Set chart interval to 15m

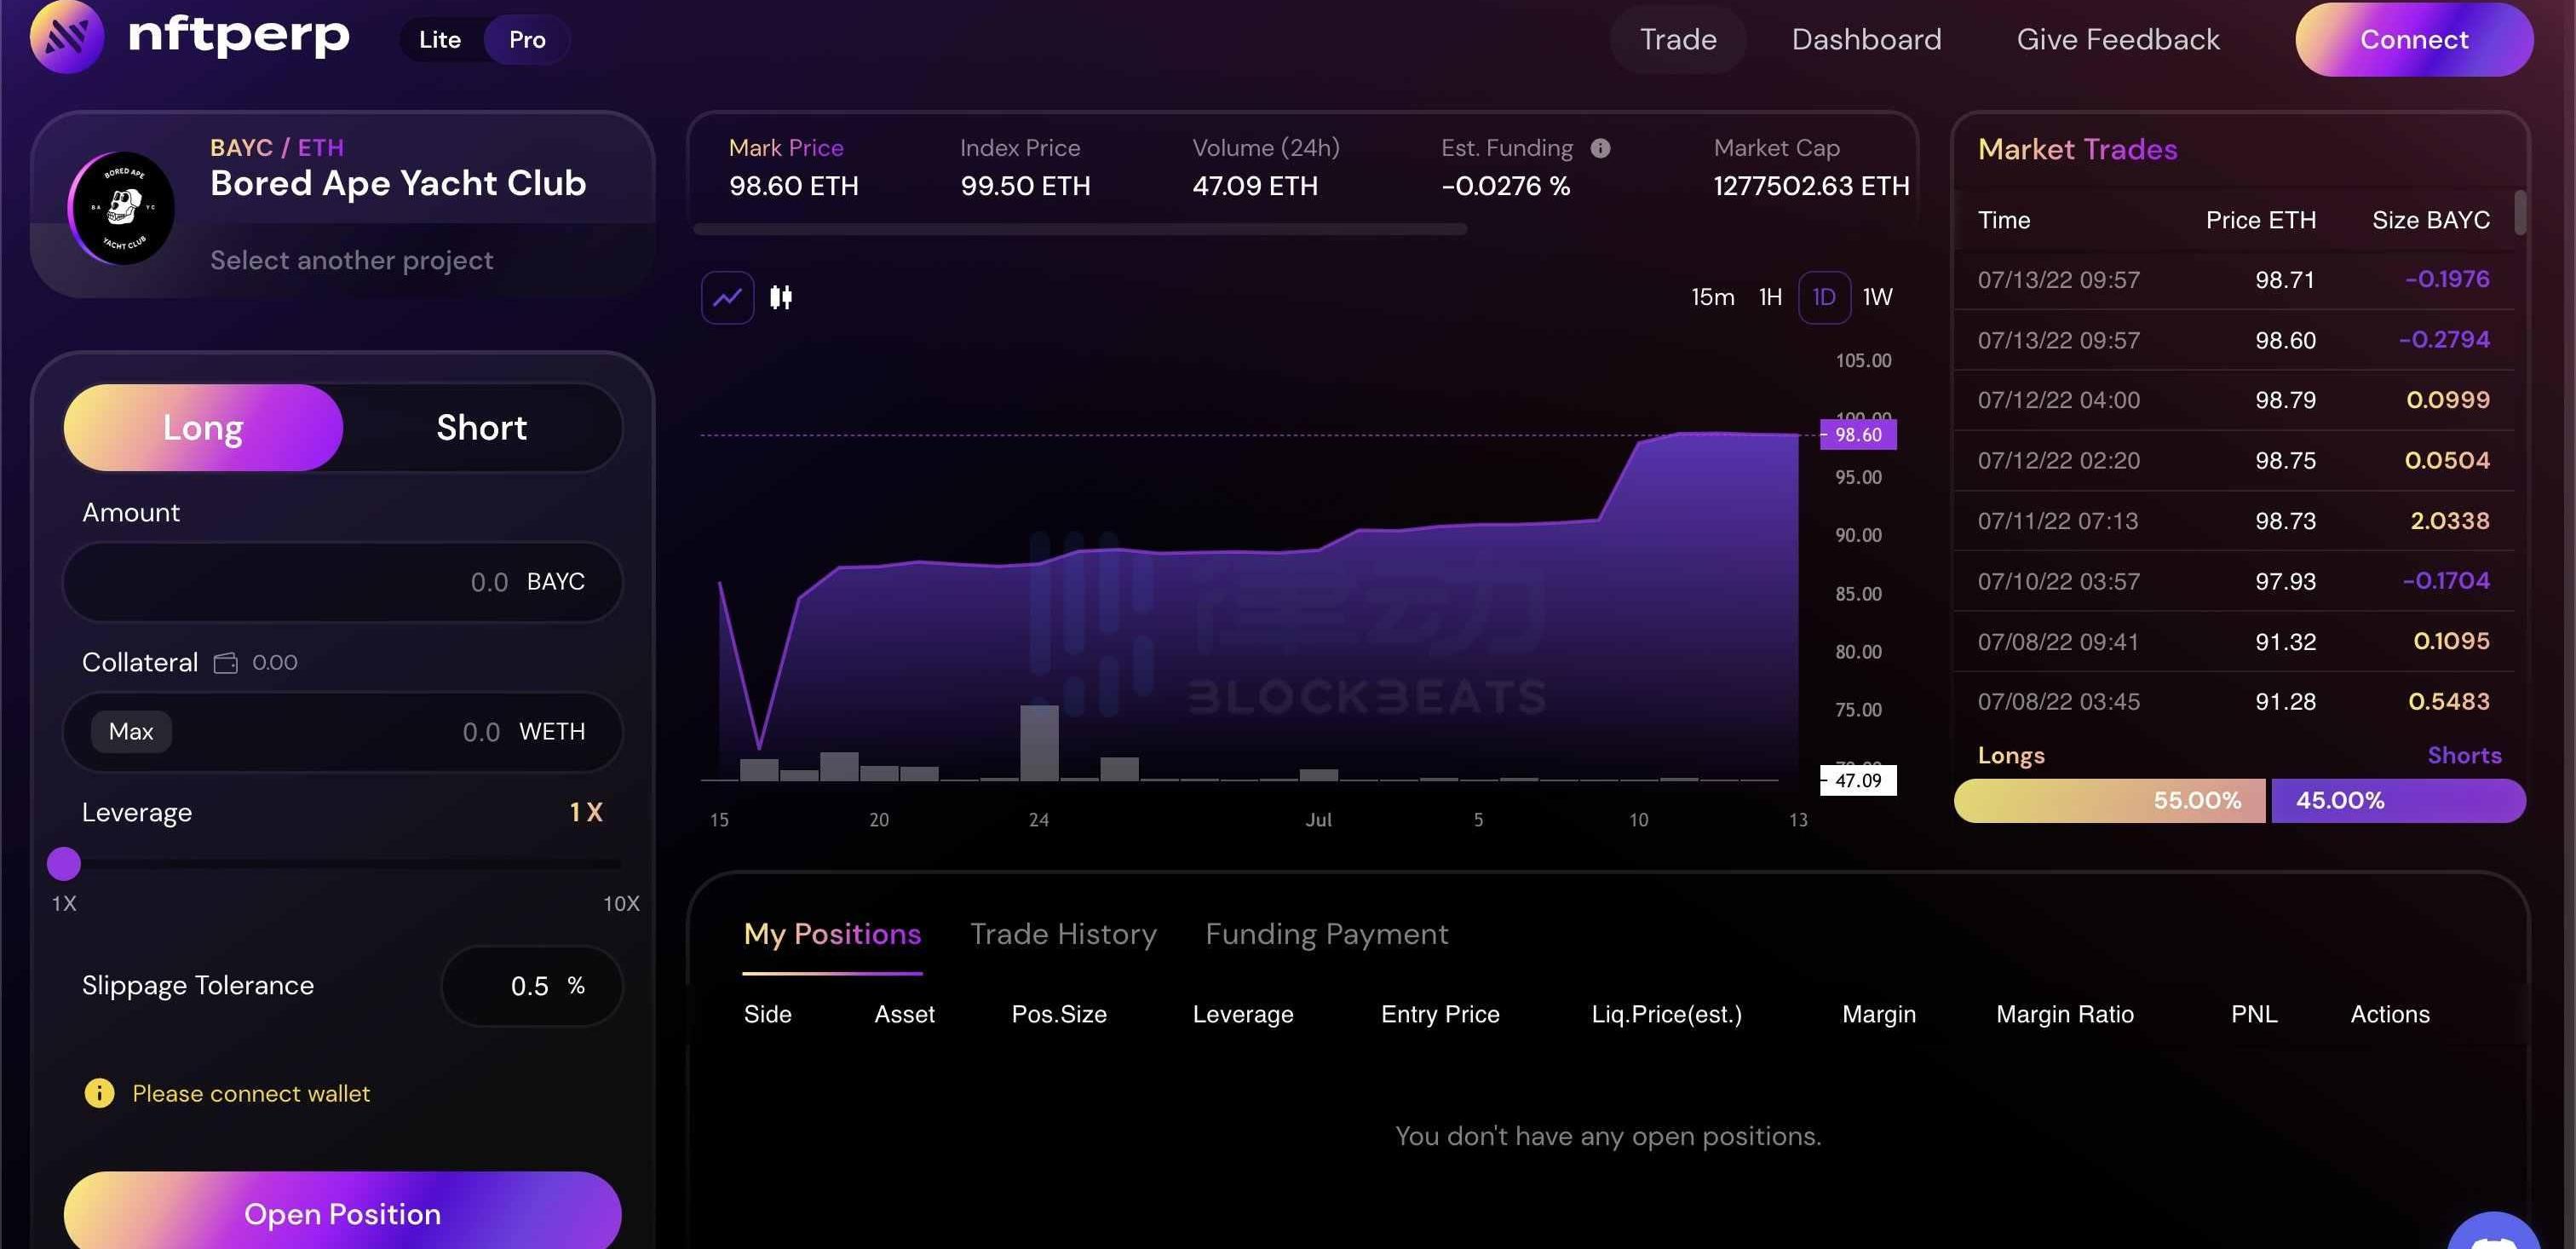point(1712,297)
